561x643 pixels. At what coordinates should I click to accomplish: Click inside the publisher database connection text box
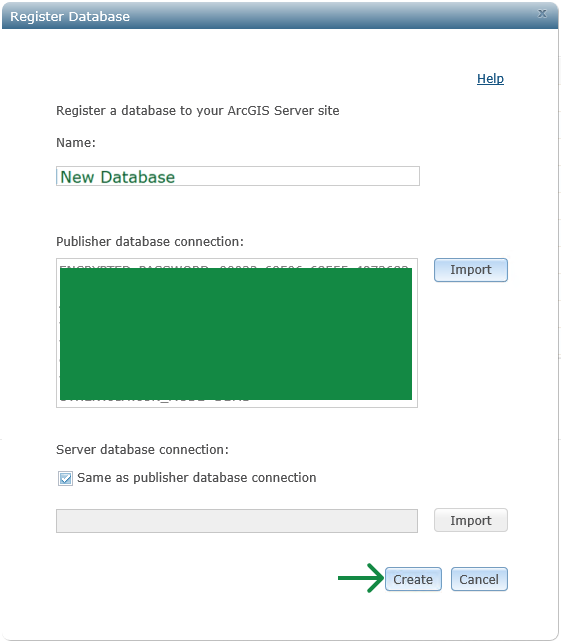(x=237, y=333)
